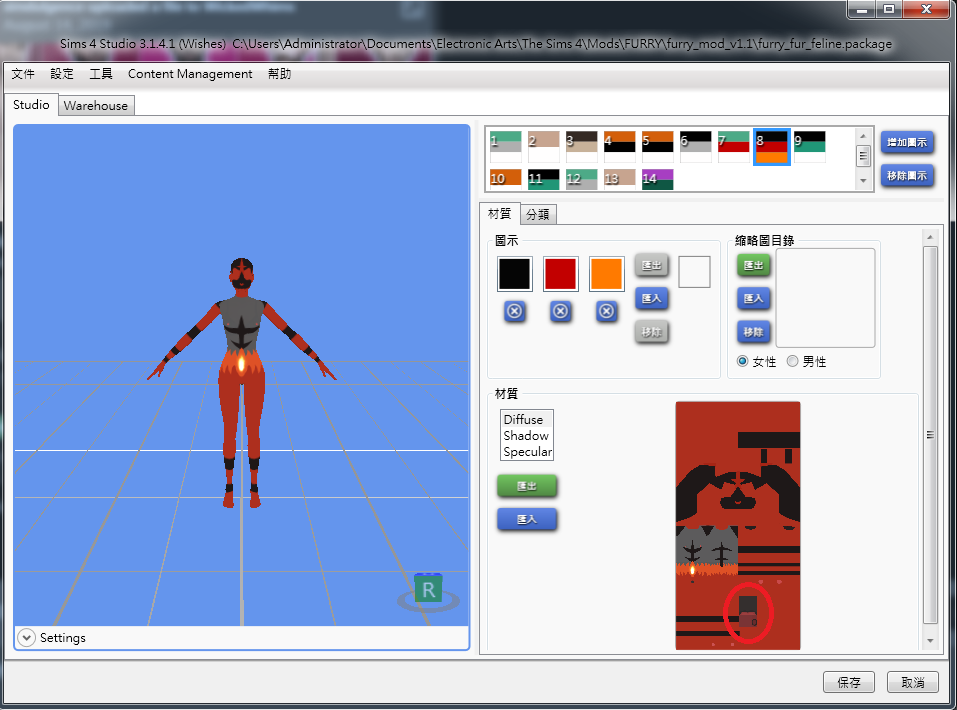This screenshot has height=710, width=957.
Task: Click the swatch list scrollbar handle
Action: click(862, 156)
